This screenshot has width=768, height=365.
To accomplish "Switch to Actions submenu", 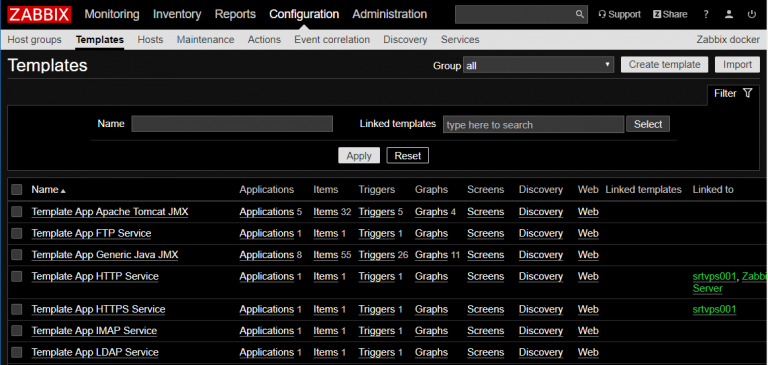I will coord(264,40).
